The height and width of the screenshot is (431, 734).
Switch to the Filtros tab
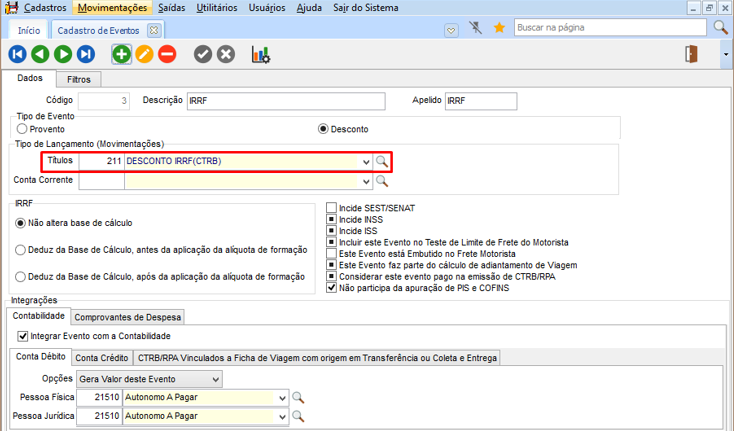coord(79,79)
